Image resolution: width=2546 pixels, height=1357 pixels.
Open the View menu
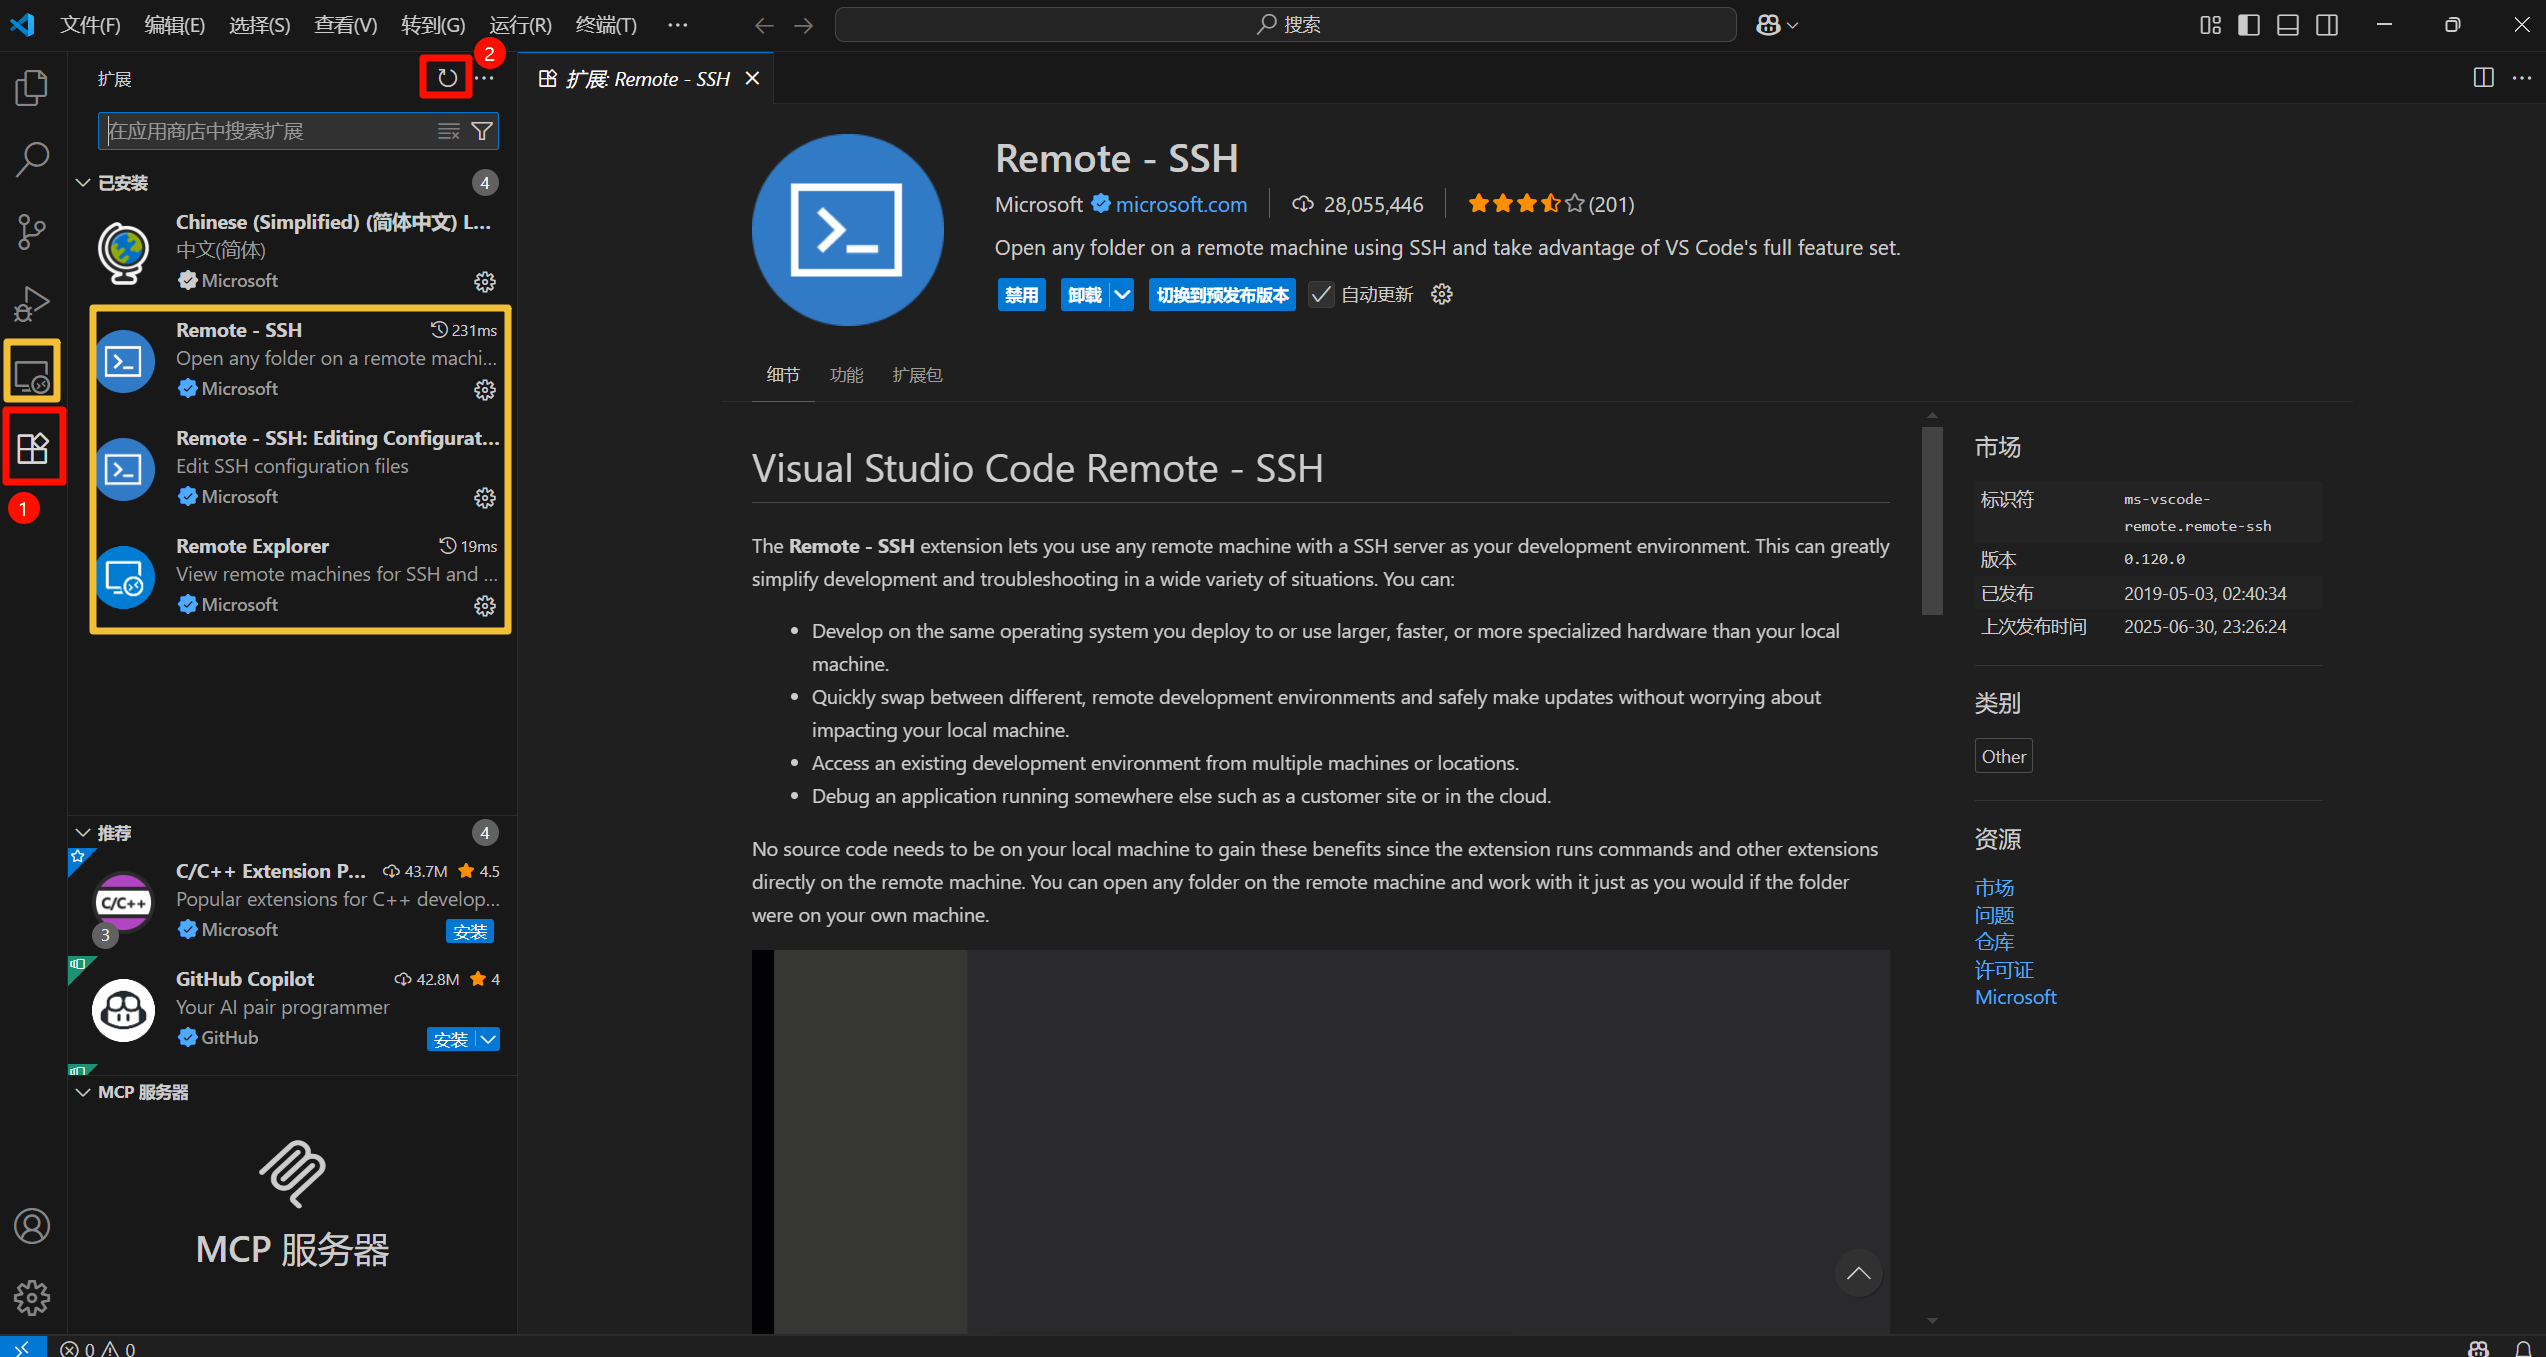coord(346,25)
